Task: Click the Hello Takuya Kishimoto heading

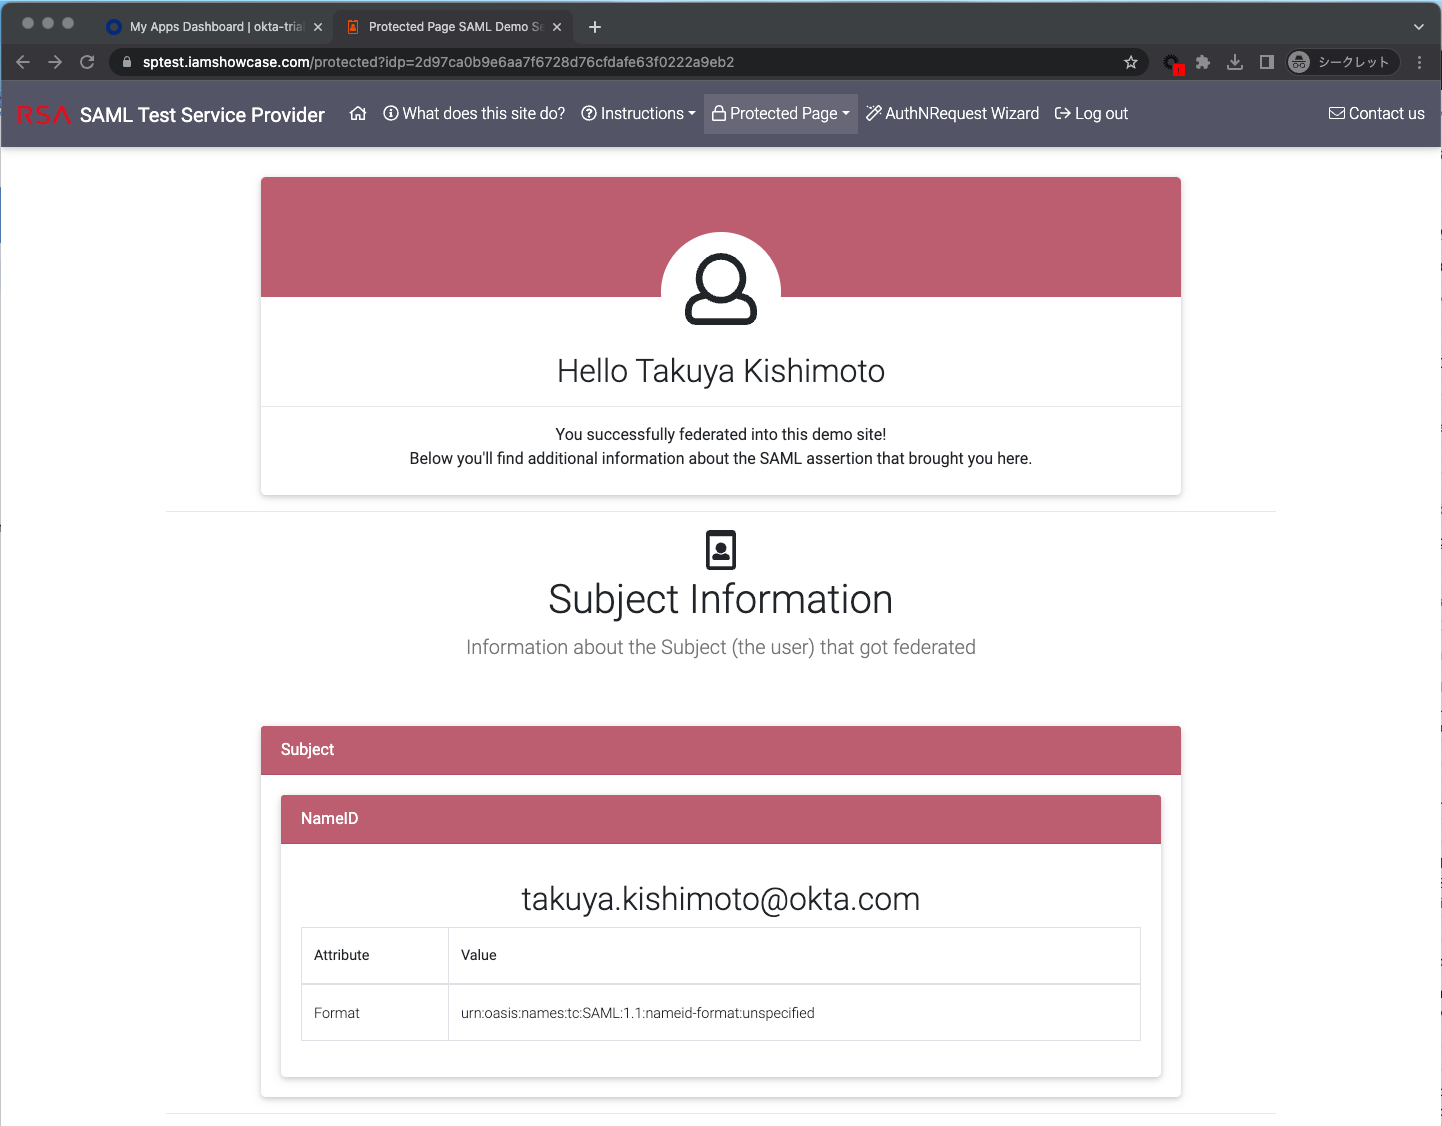Action: click(x=721, y=371)
